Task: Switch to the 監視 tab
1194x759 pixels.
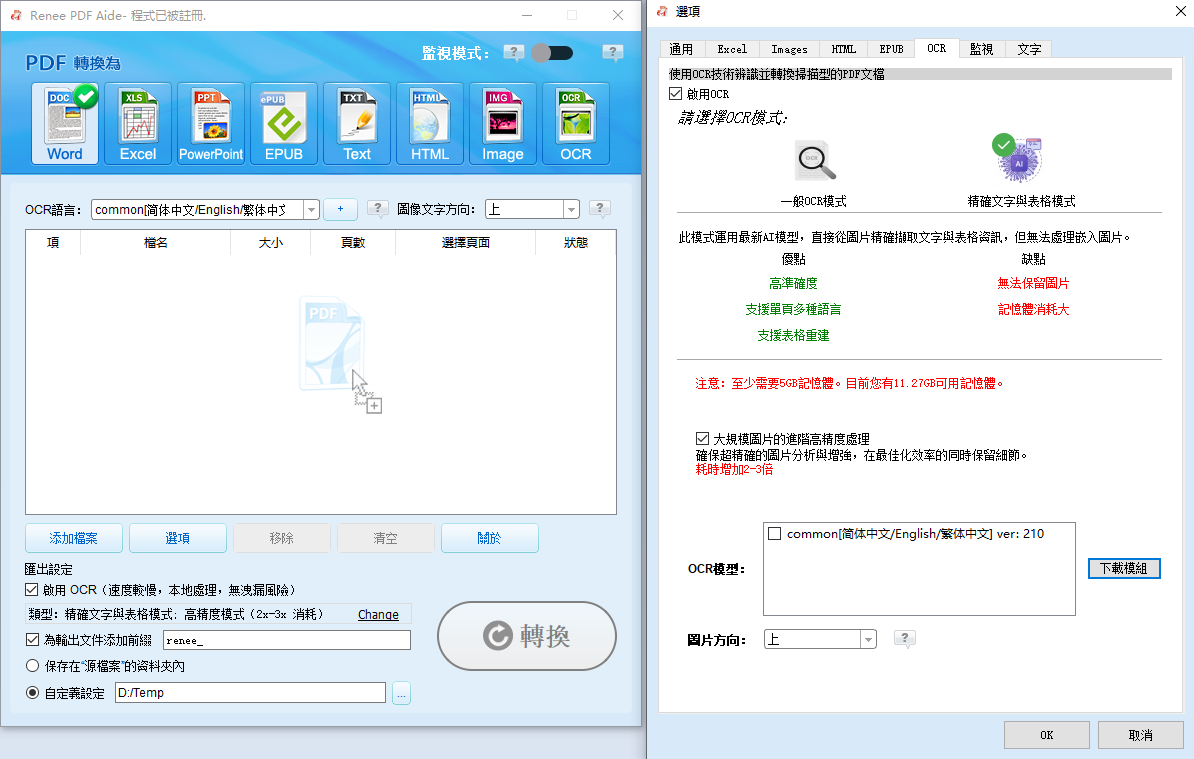Action: pyautogui.click(x=982, y=49)
